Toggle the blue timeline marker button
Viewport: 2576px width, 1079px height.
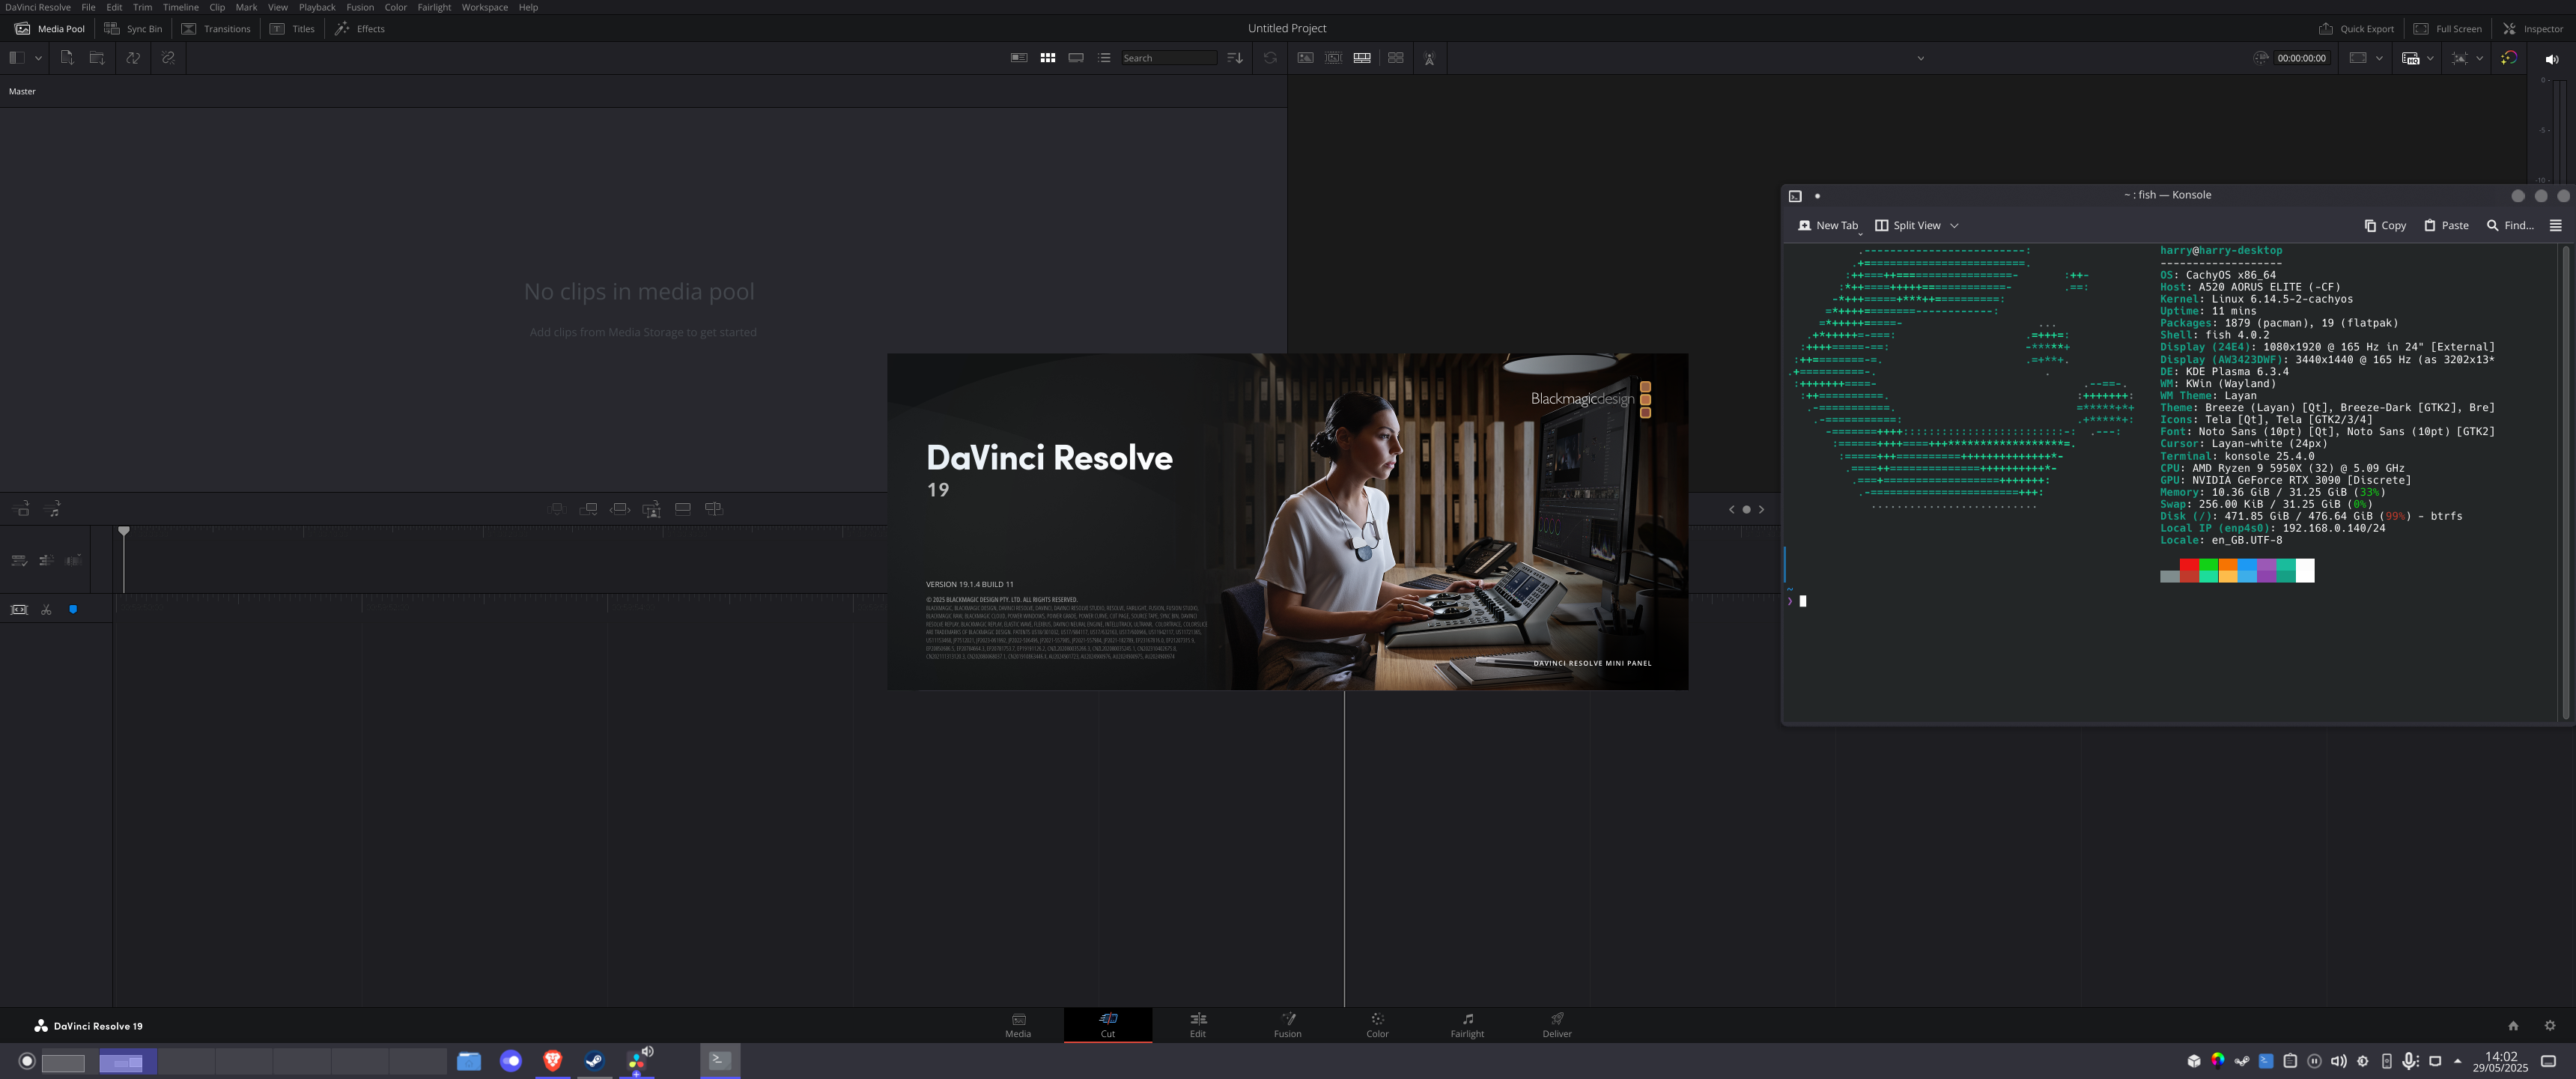pos(73,609)
